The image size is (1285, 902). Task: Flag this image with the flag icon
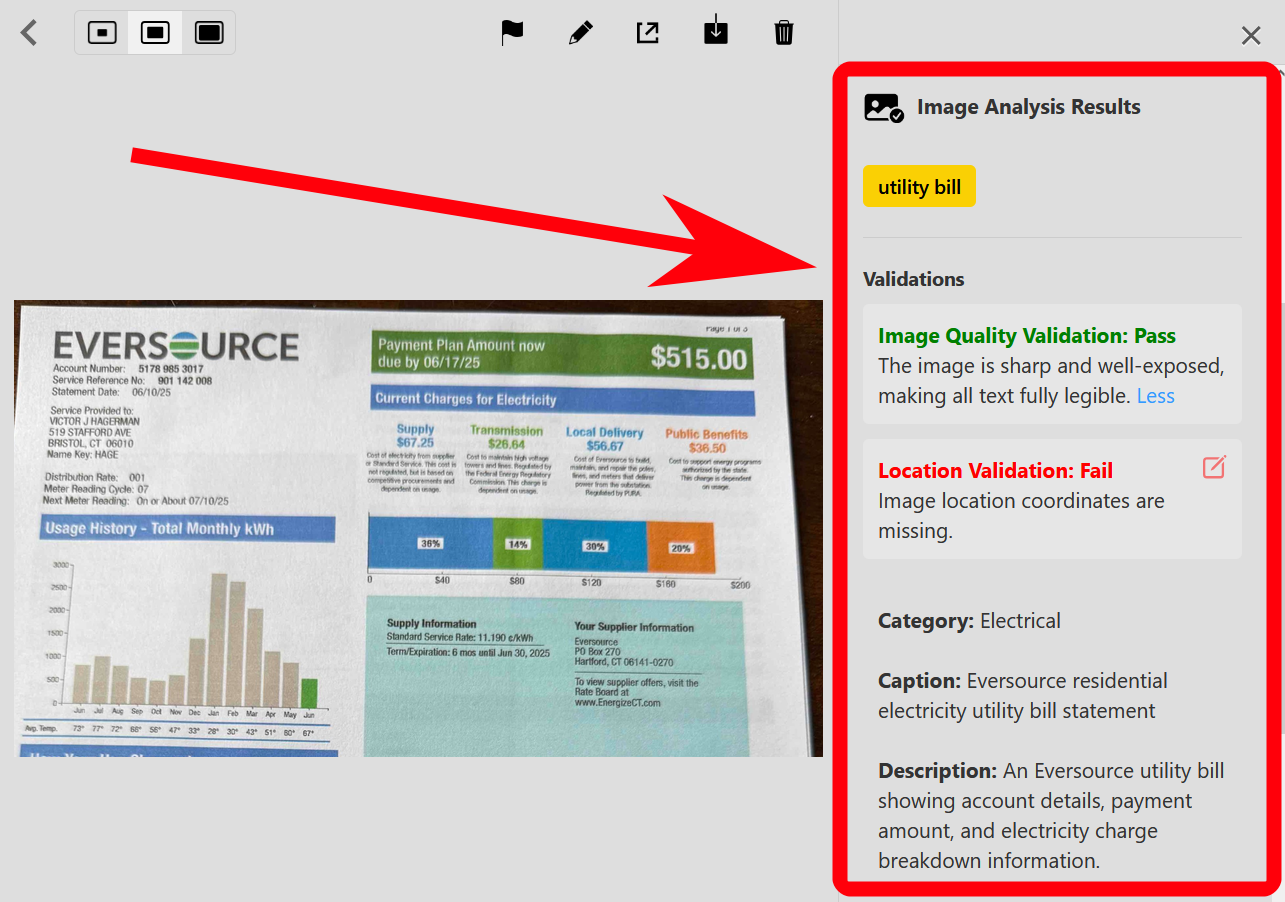[512, 33]
